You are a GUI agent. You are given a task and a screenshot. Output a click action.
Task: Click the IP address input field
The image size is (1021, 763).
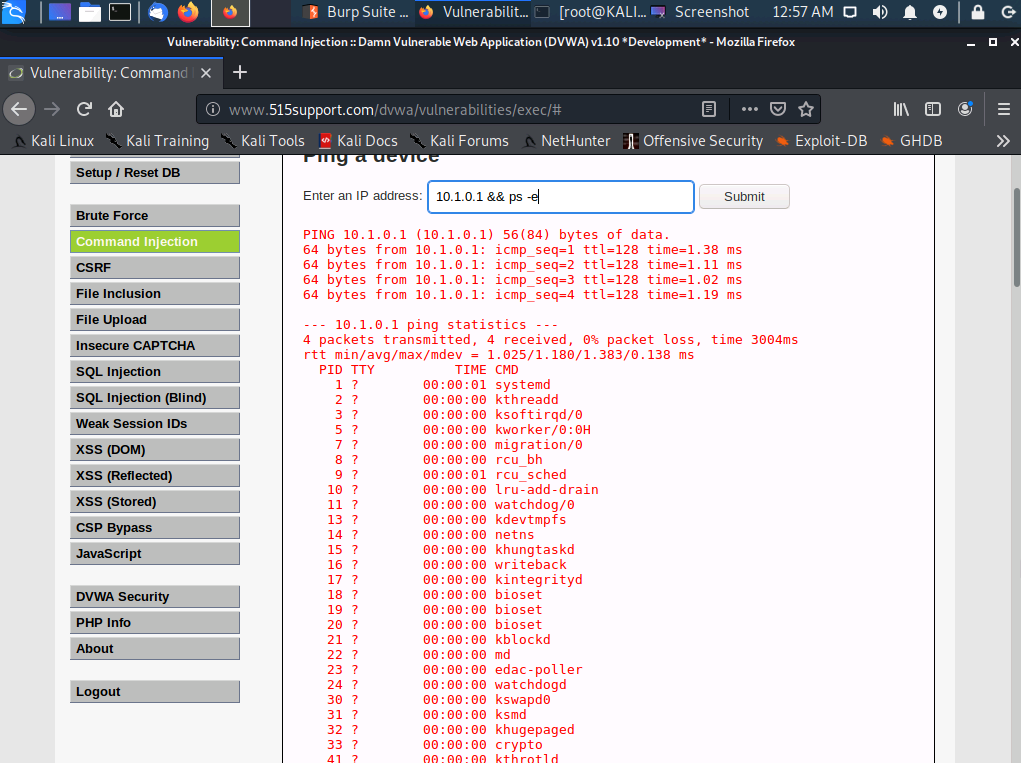coord(560,196)
